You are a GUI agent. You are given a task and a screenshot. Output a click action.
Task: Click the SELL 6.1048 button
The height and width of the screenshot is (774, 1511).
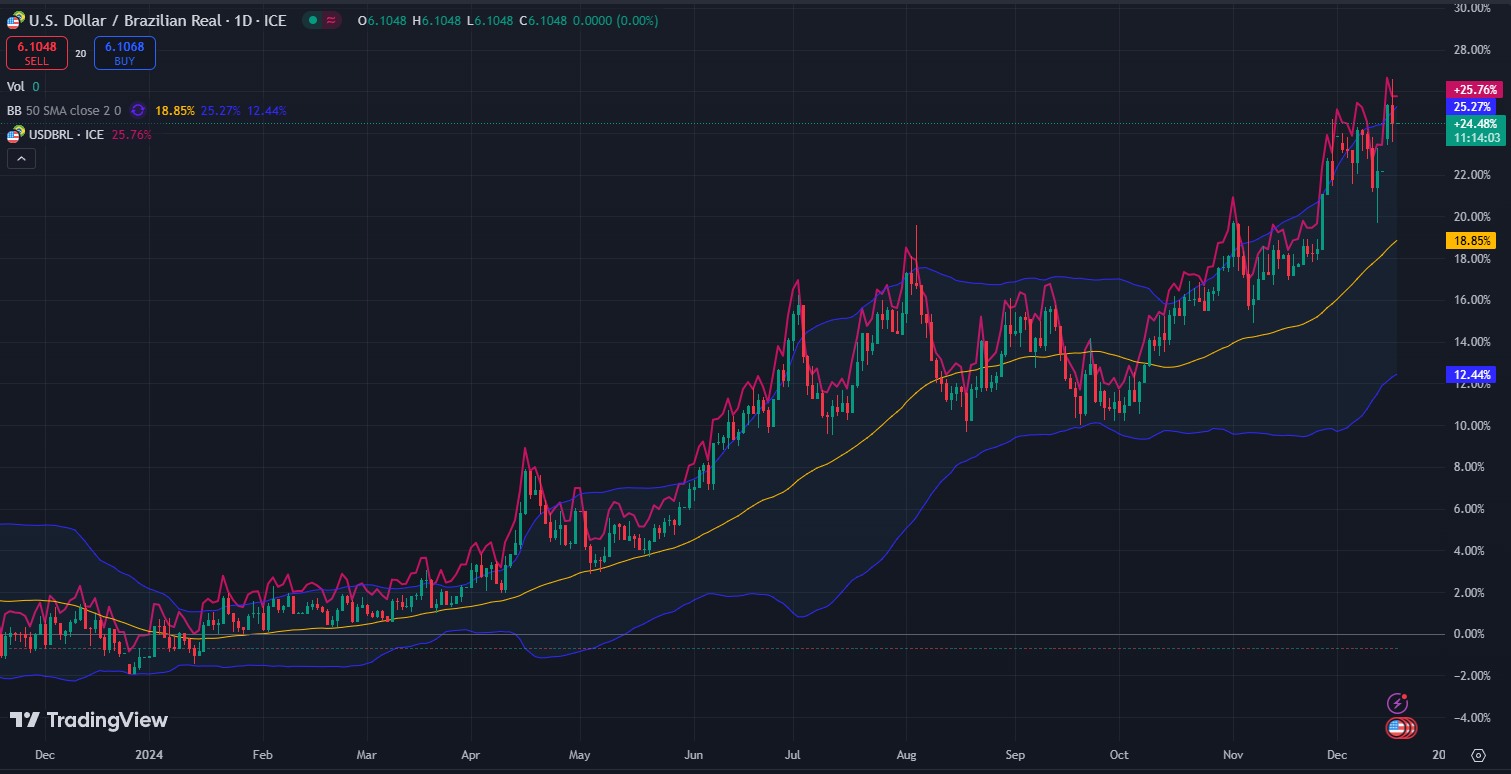tap(36, 53)
